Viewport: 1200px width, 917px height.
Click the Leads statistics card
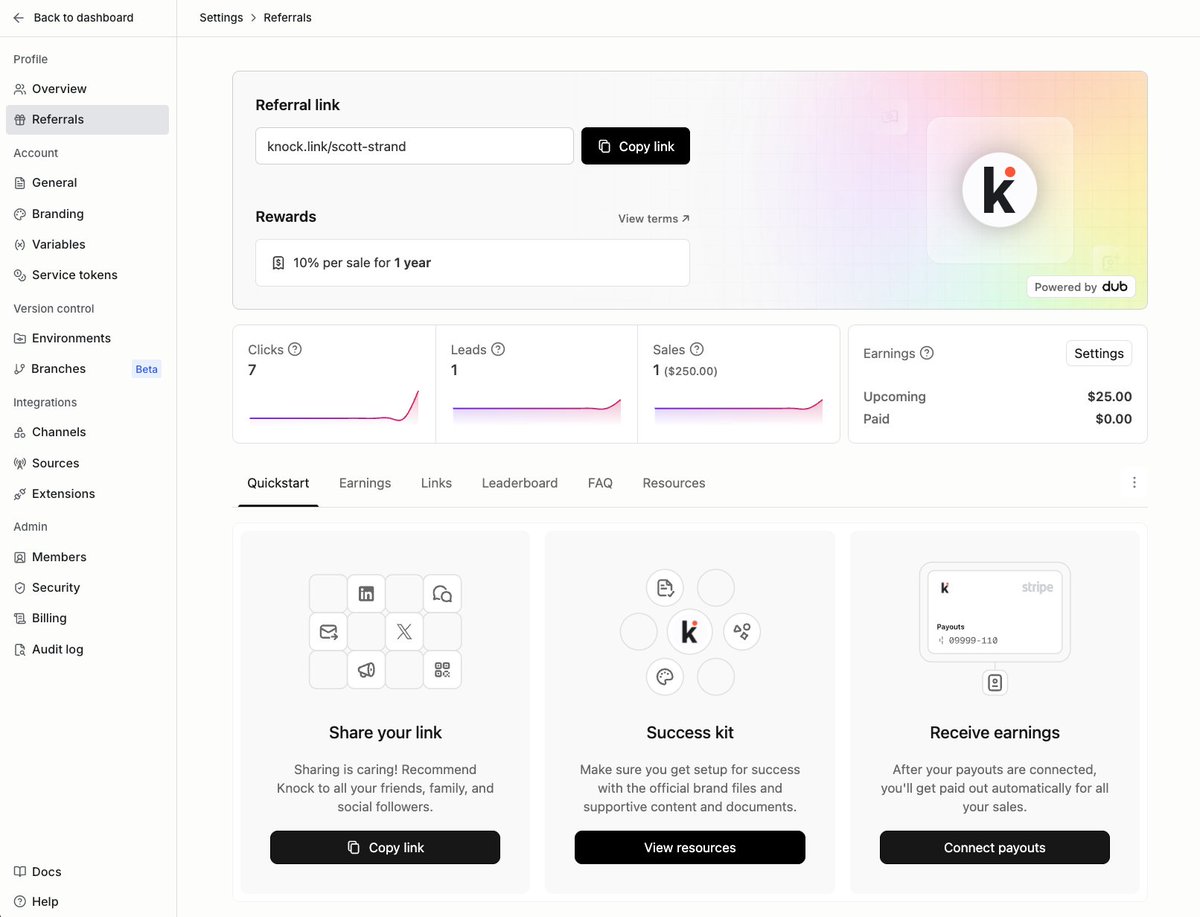(x=537, y=384)
